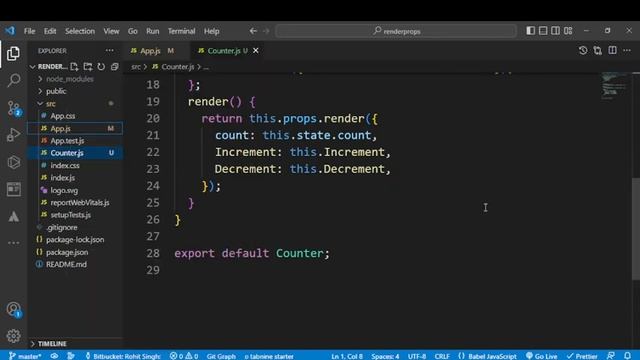The height and width of the screenshot is (360, 640).
Task: Open the Help menu
Action: pos(211,31)
